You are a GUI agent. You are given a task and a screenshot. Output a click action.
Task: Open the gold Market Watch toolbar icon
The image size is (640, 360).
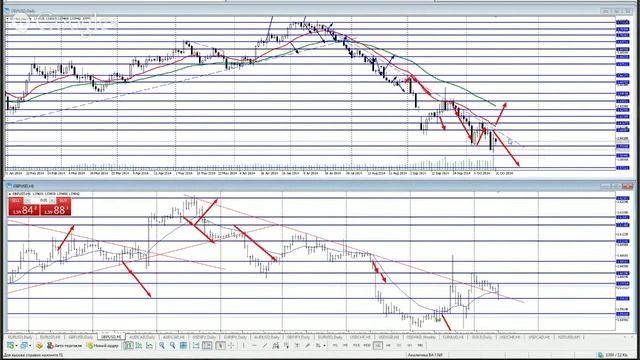click(39, 346)
